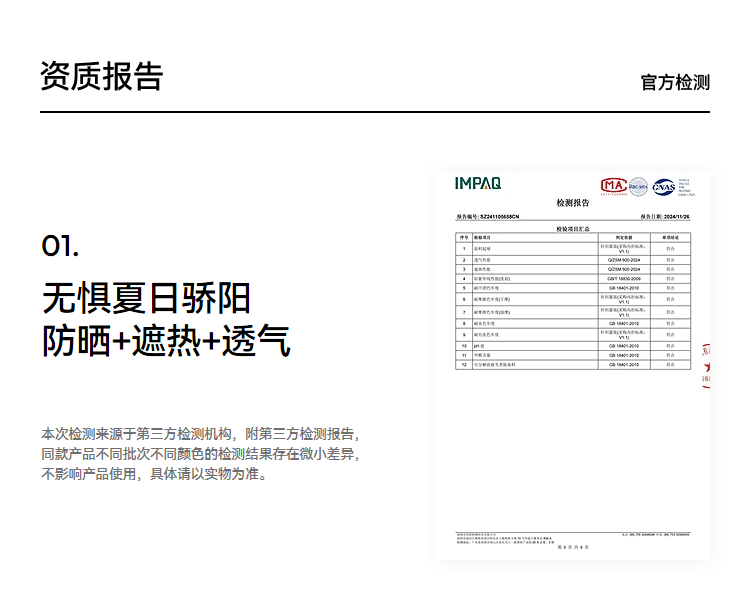Click the 检验项目汇总 table caption
Image resolution: width=750 pixels, height=595 pixels.
coord(573,229)
